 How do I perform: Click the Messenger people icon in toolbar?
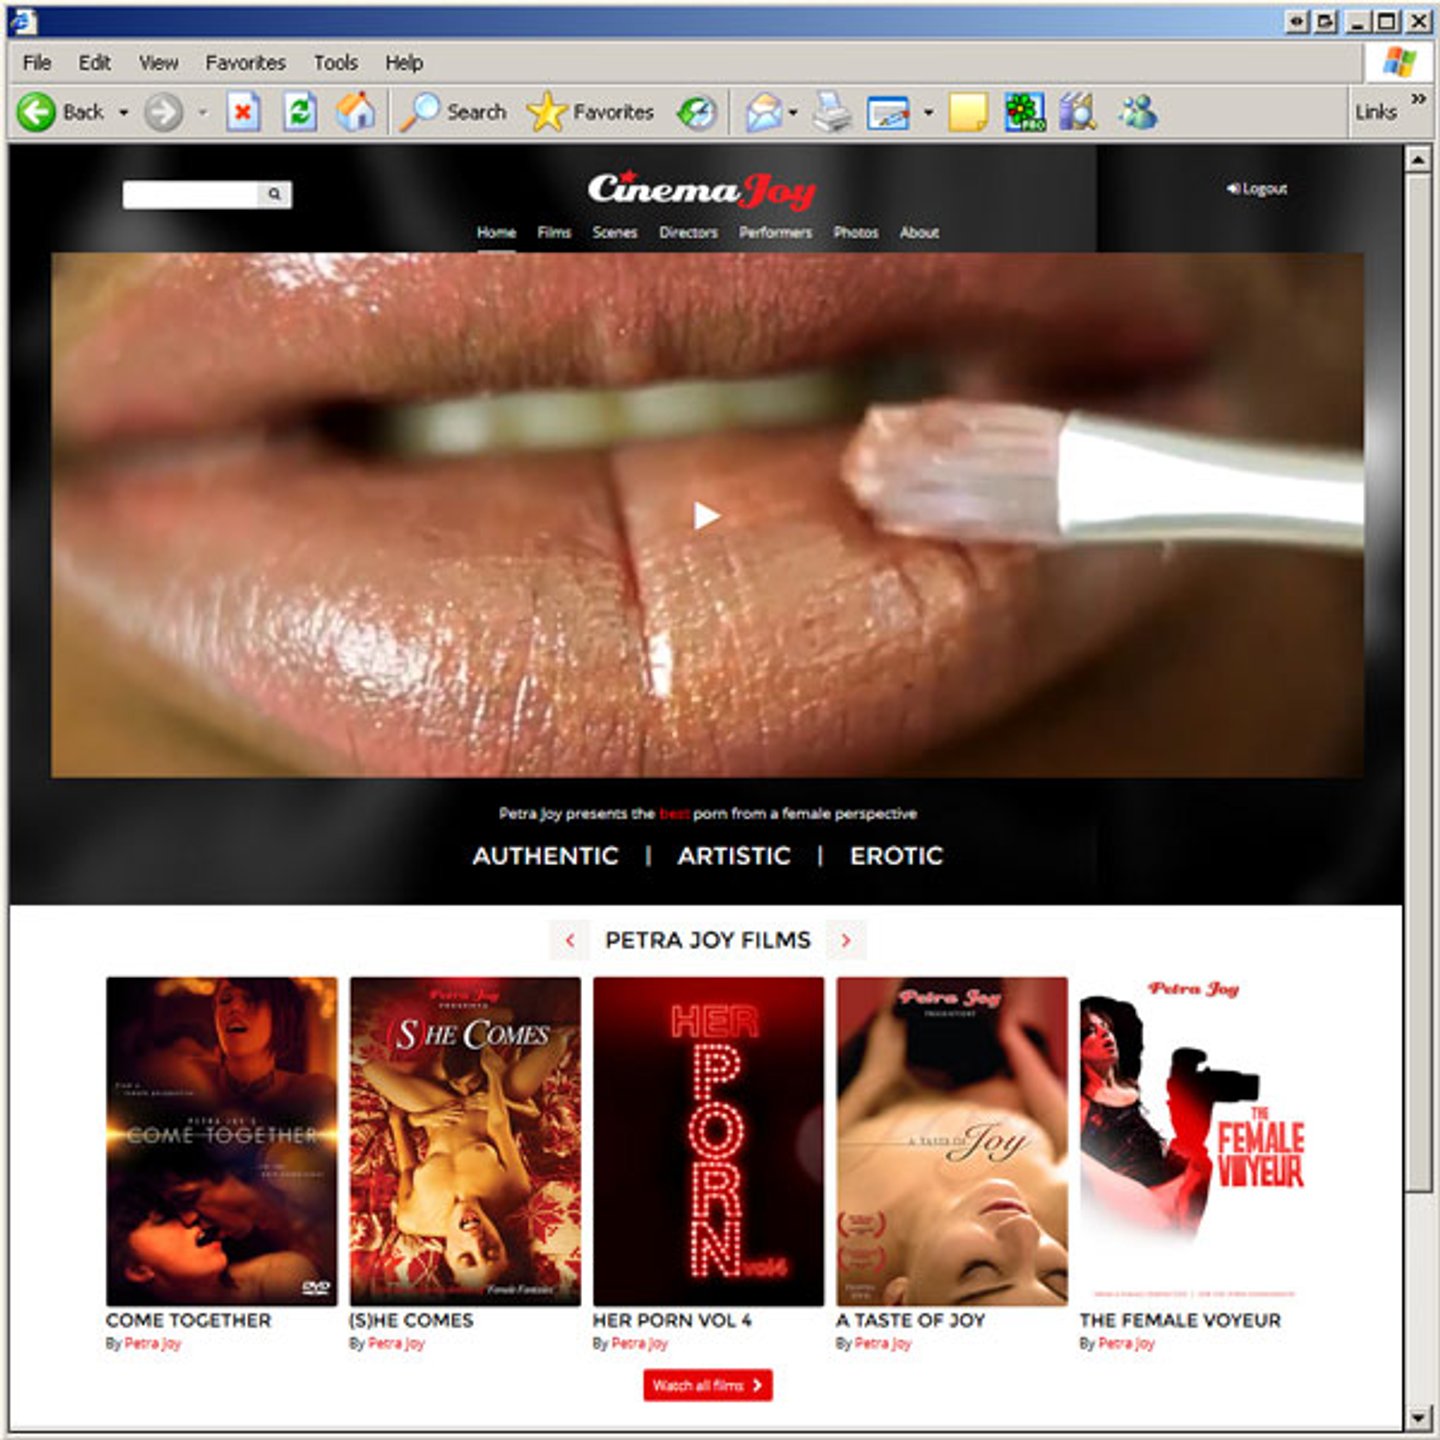pyautogui.click(x=1137, y=112)
